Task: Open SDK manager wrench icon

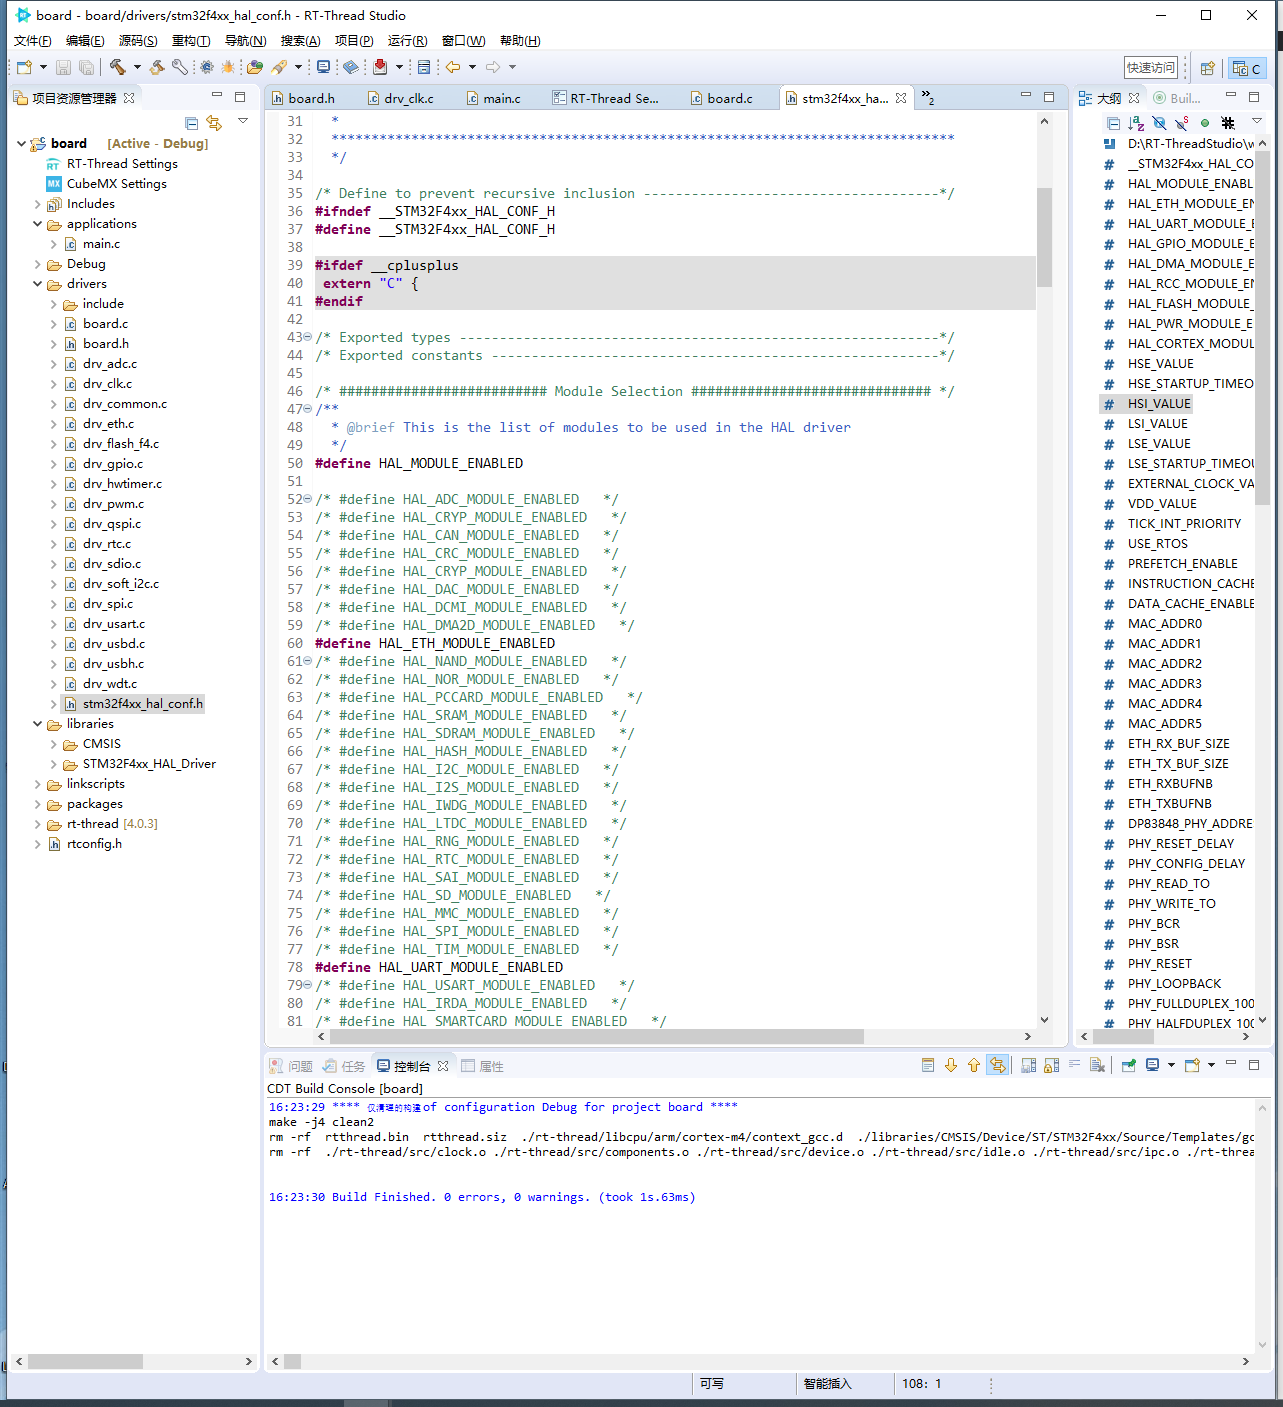Action: click(x=180, y=67)
